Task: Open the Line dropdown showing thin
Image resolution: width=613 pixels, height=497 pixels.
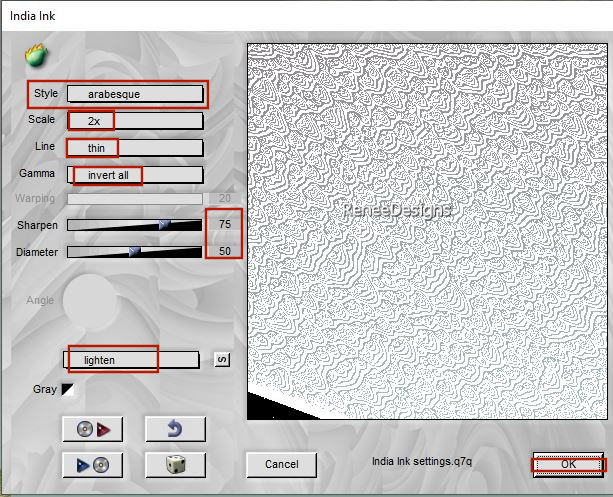Action: [x=135, y=148]
